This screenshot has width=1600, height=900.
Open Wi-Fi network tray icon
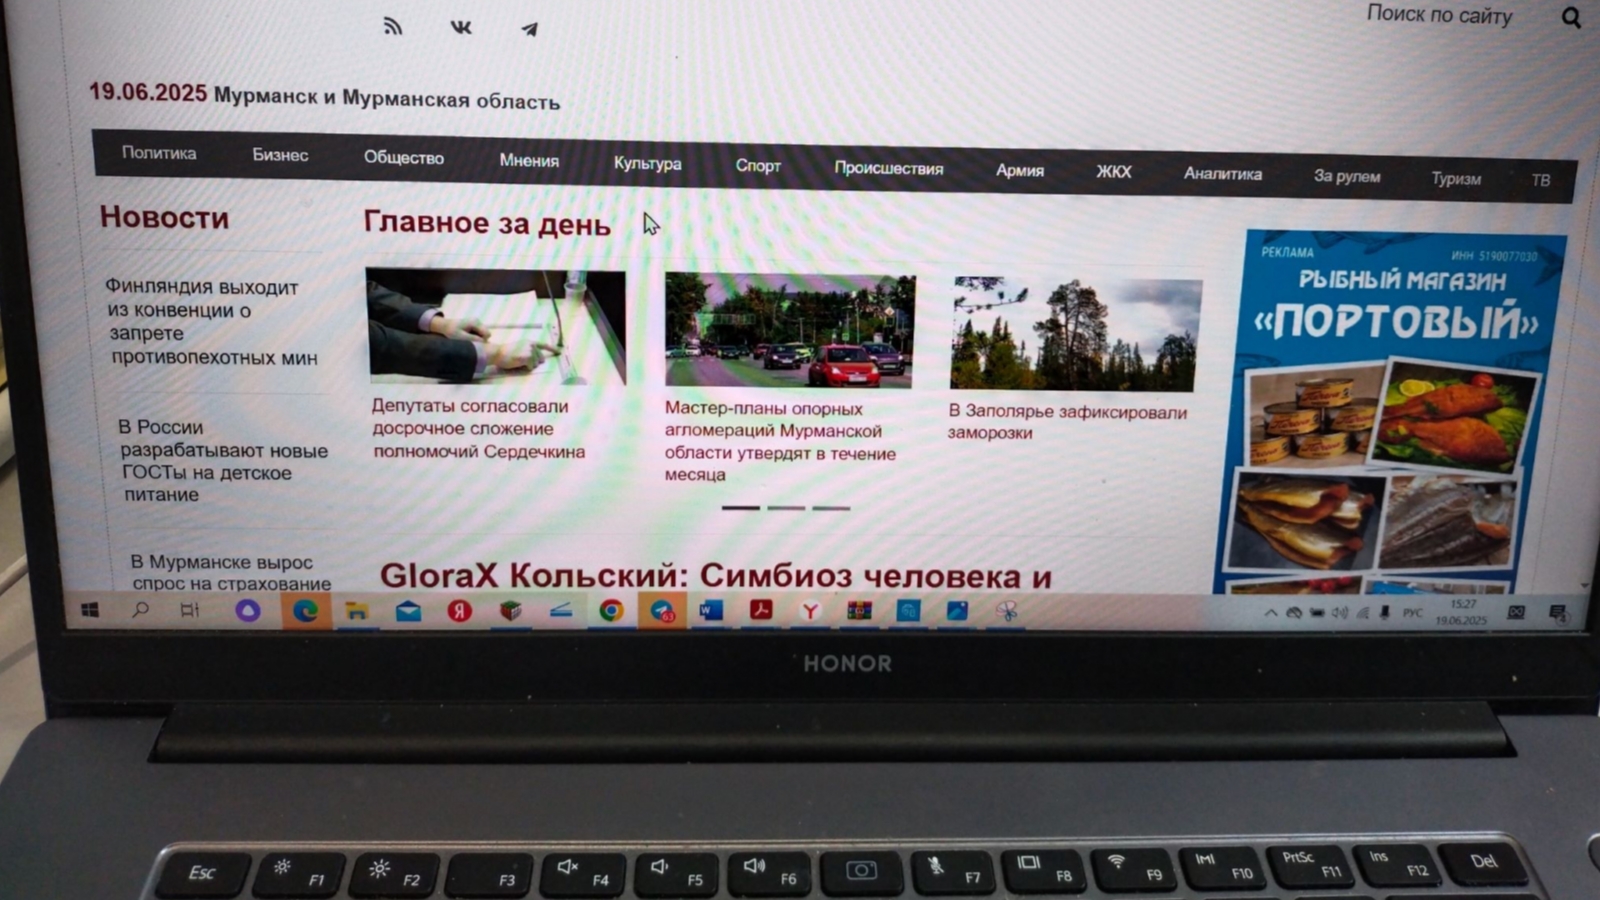click(1362, 613)
